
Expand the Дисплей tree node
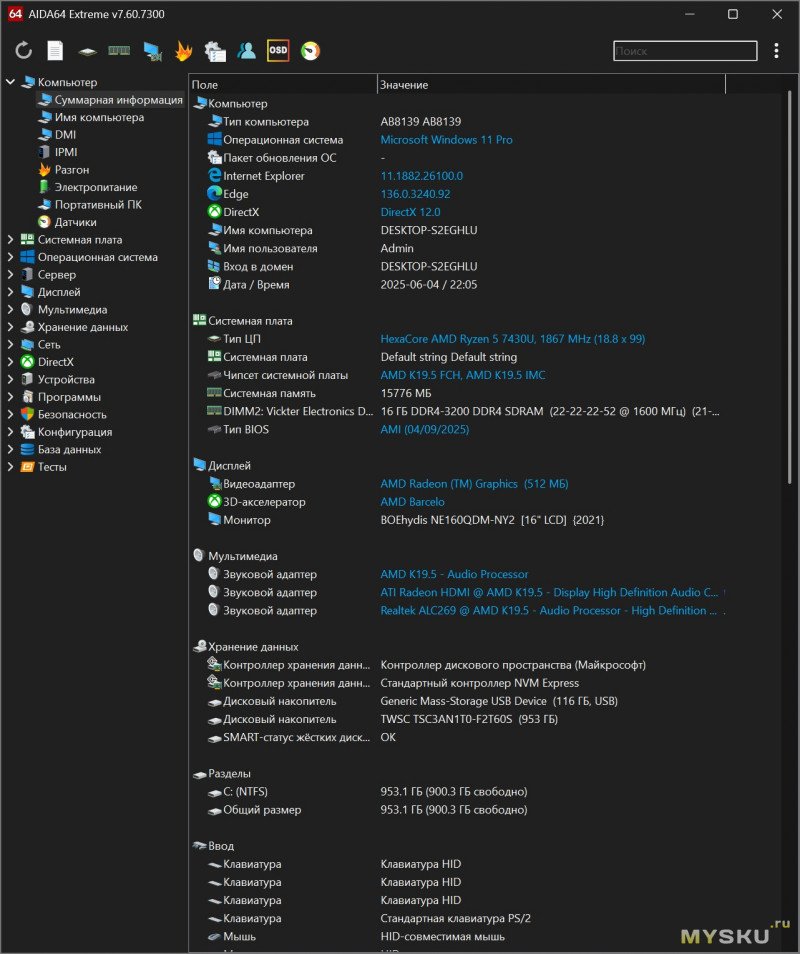10,292
